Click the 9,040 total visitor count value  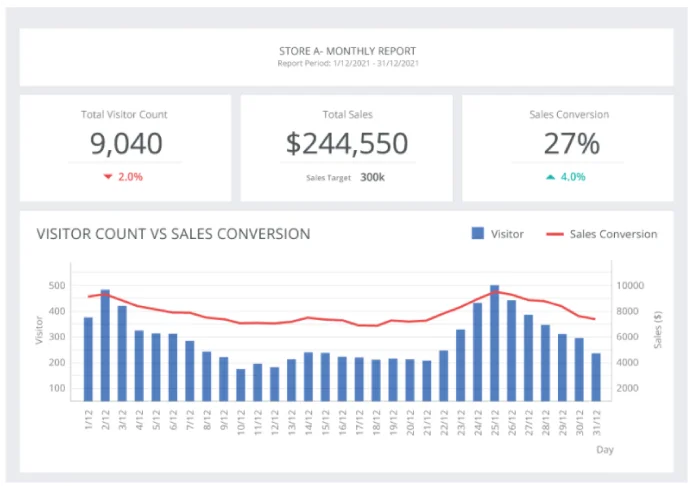point(126,144)
